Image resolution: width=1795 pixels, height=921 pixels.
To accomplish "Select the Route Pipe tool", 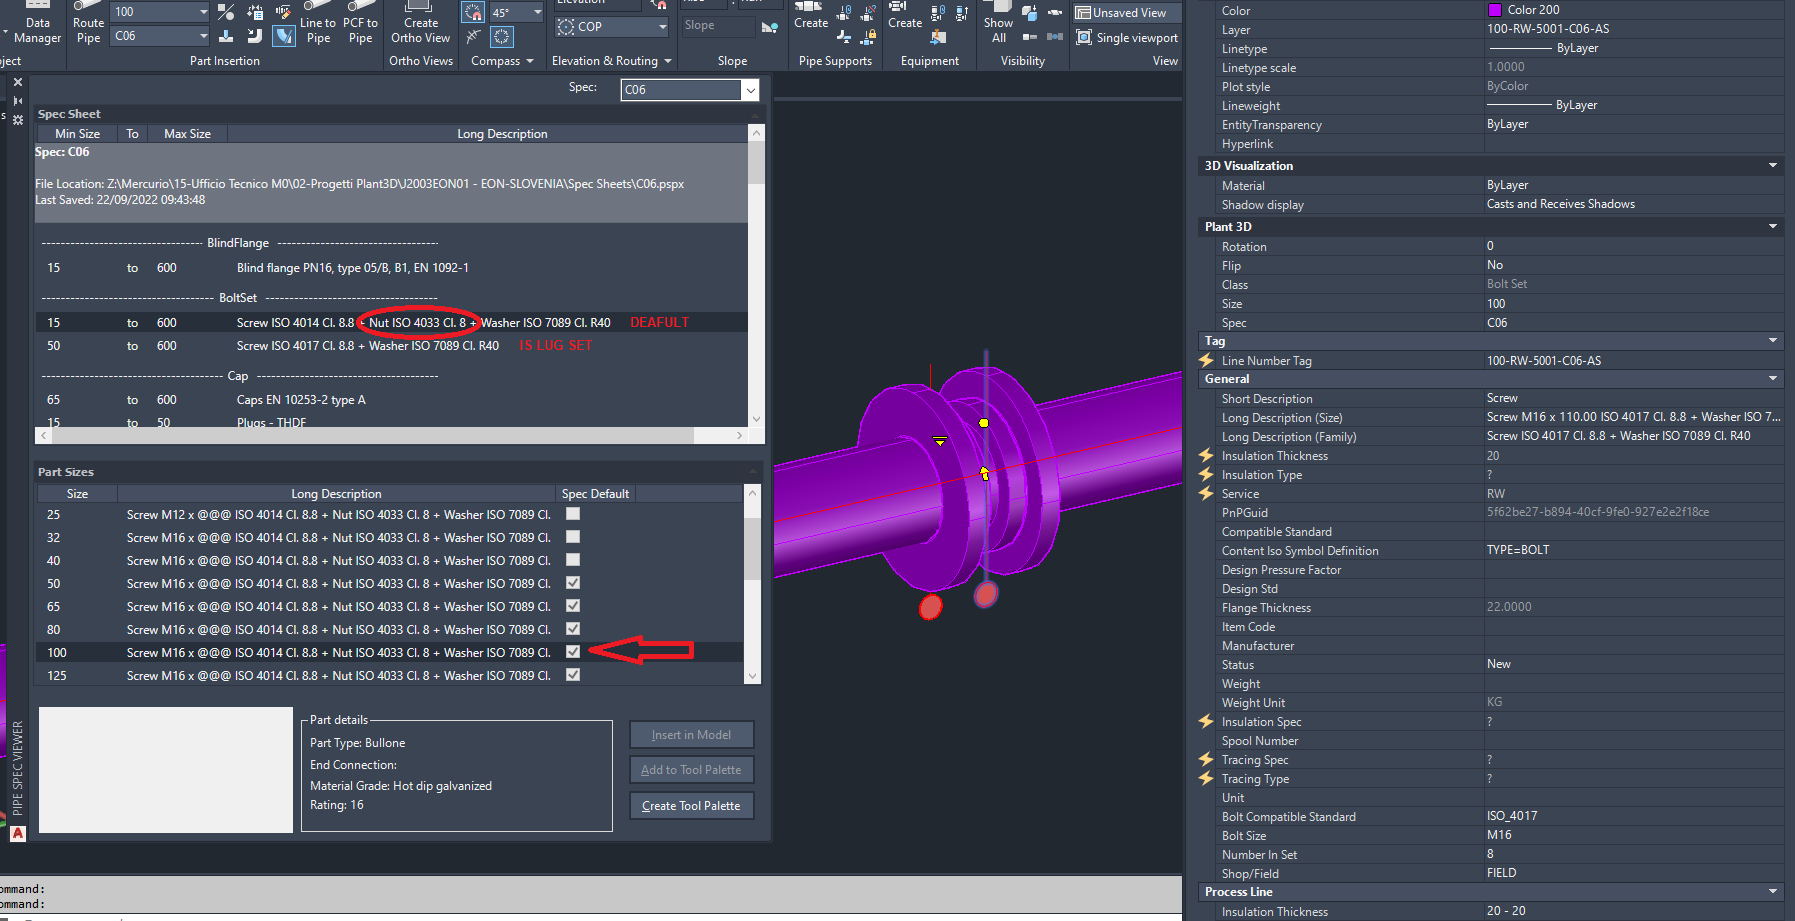I will click(88, 22).
